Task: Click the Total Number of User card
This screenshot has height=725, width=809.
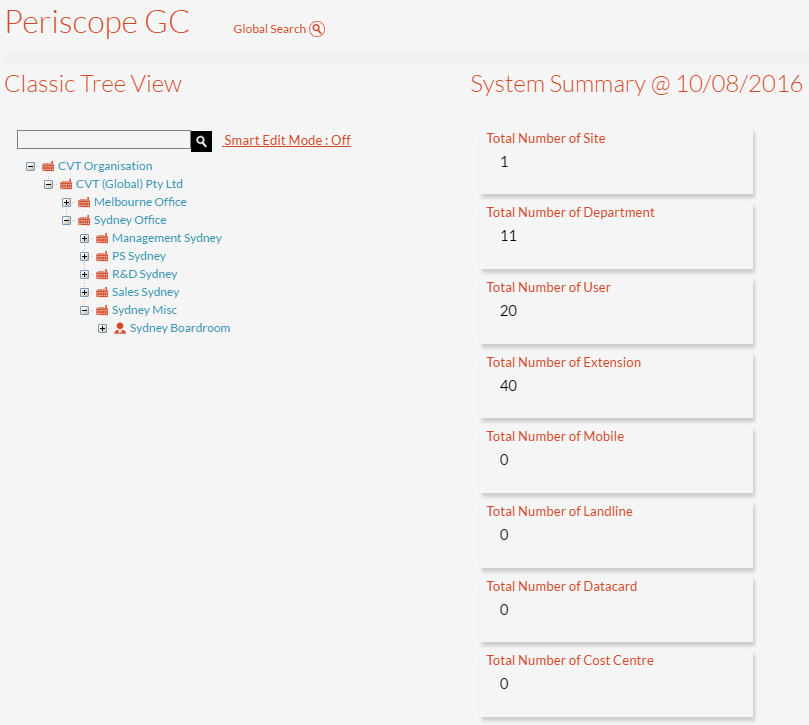Action: pos(617,311)
